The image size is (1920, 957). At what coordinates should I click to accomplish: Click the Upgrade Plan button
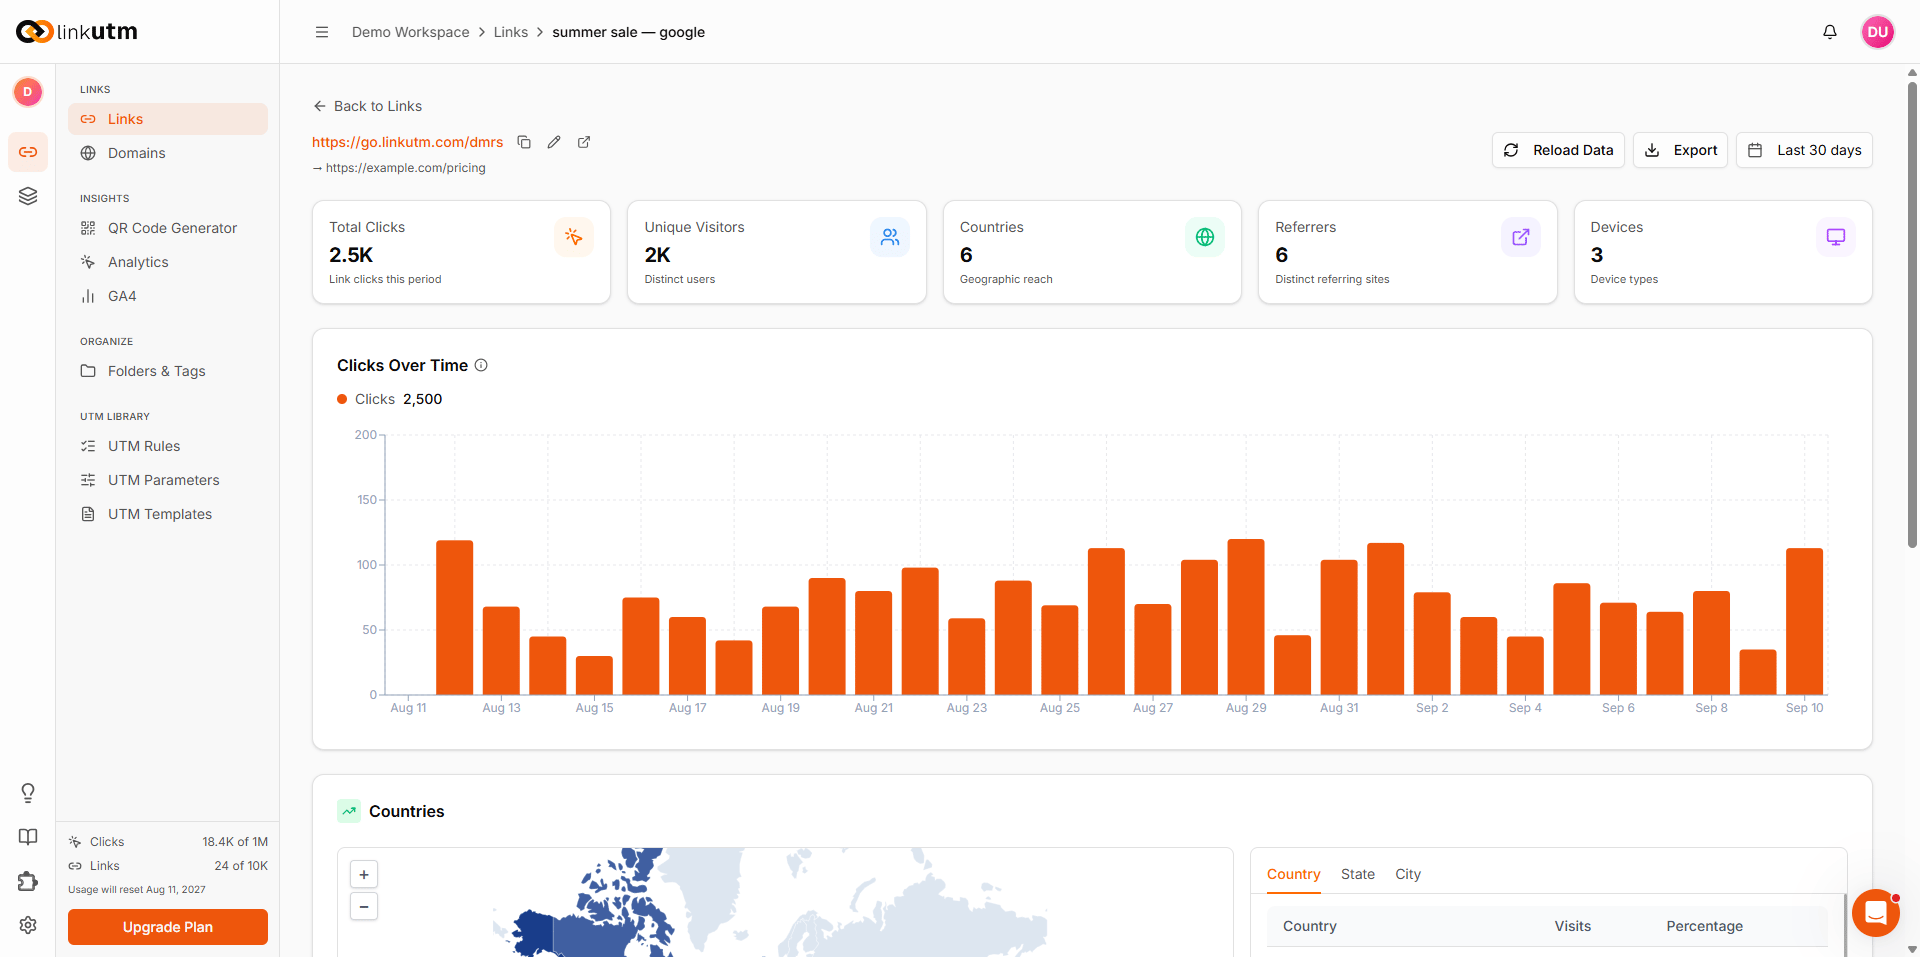(168, 927)
